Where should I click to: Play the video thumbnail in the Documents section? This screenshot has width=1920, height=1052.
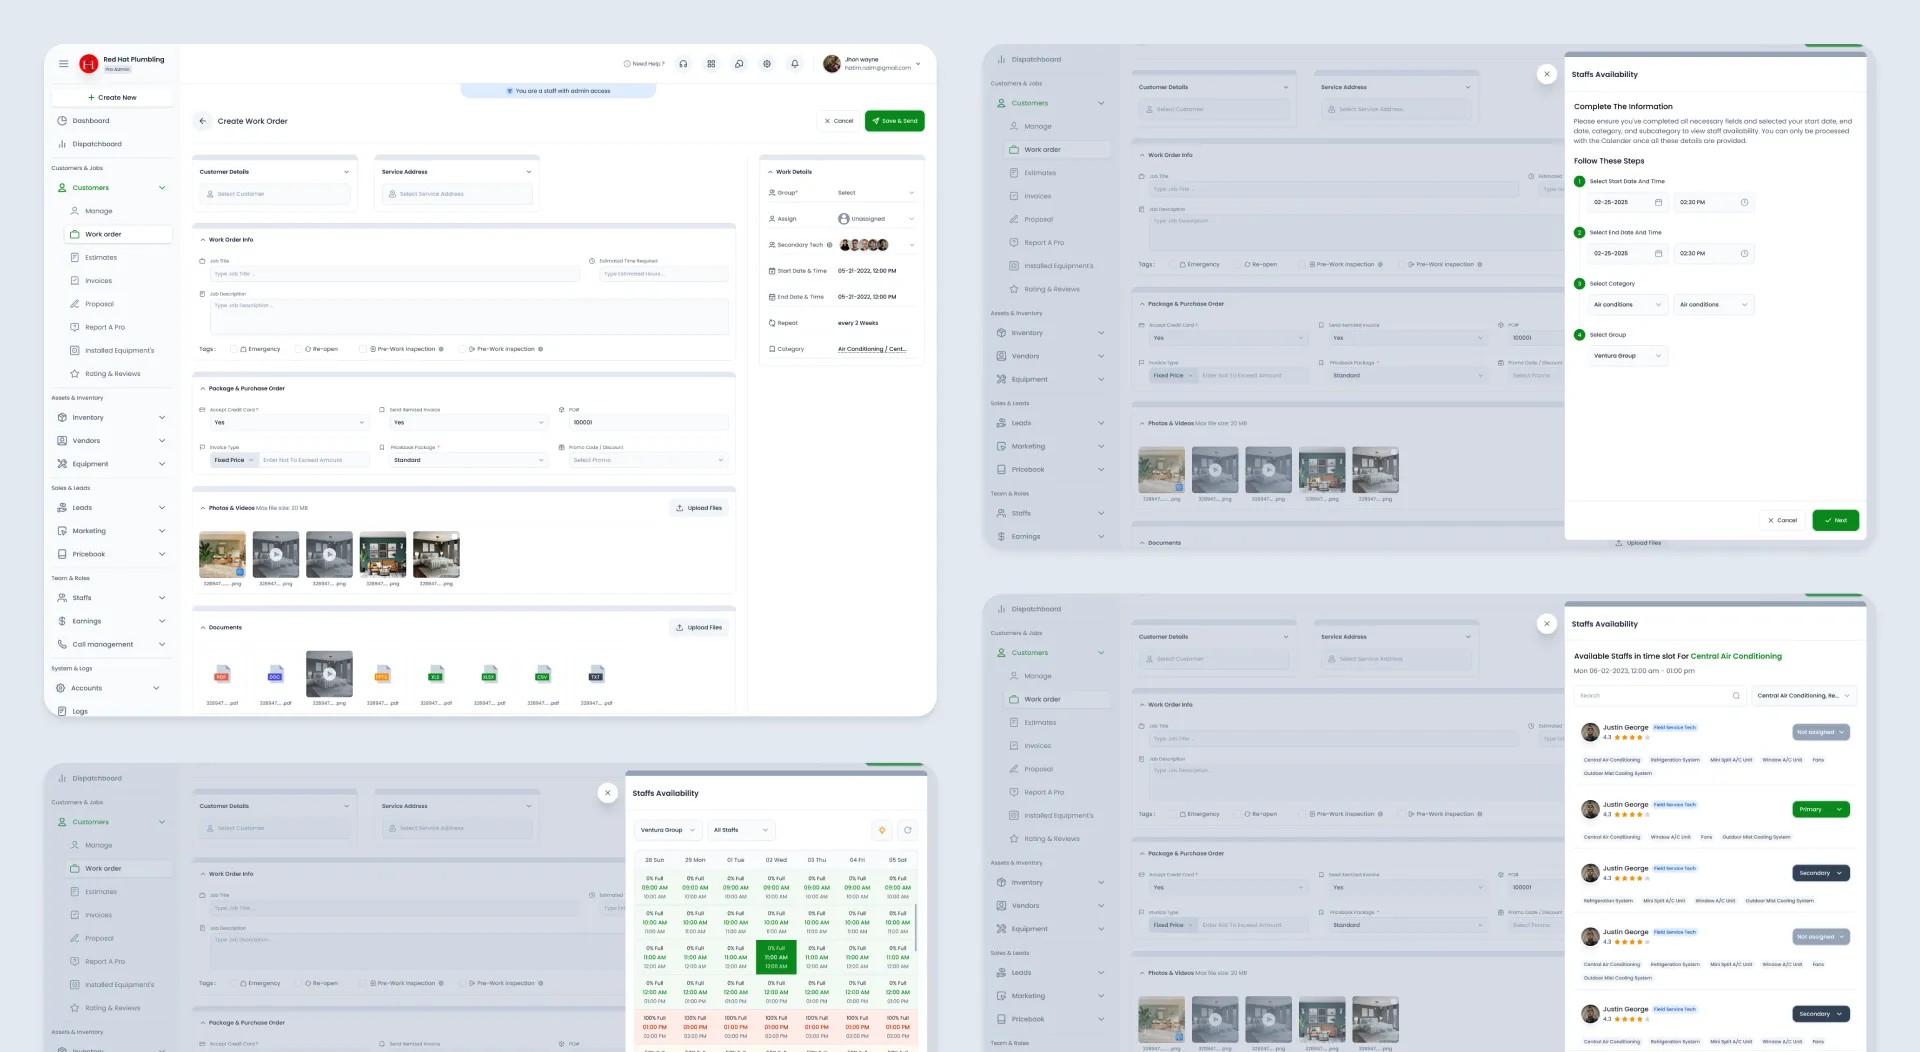329,674
